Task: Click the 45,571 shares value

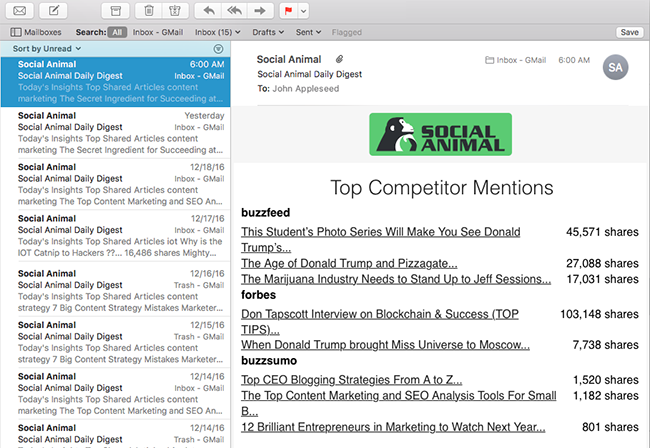Action: (602, 232)
